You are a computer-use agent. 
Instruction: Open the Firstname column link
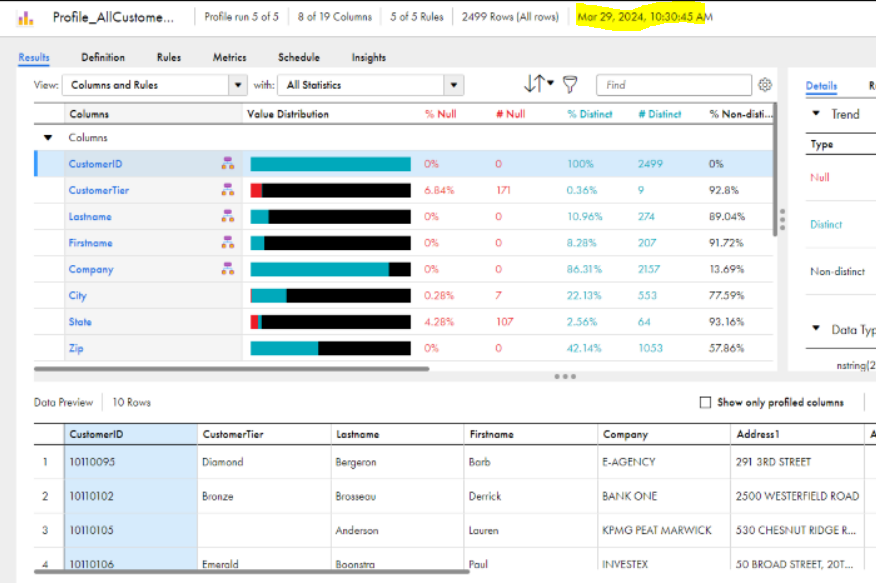click(91, 242)
